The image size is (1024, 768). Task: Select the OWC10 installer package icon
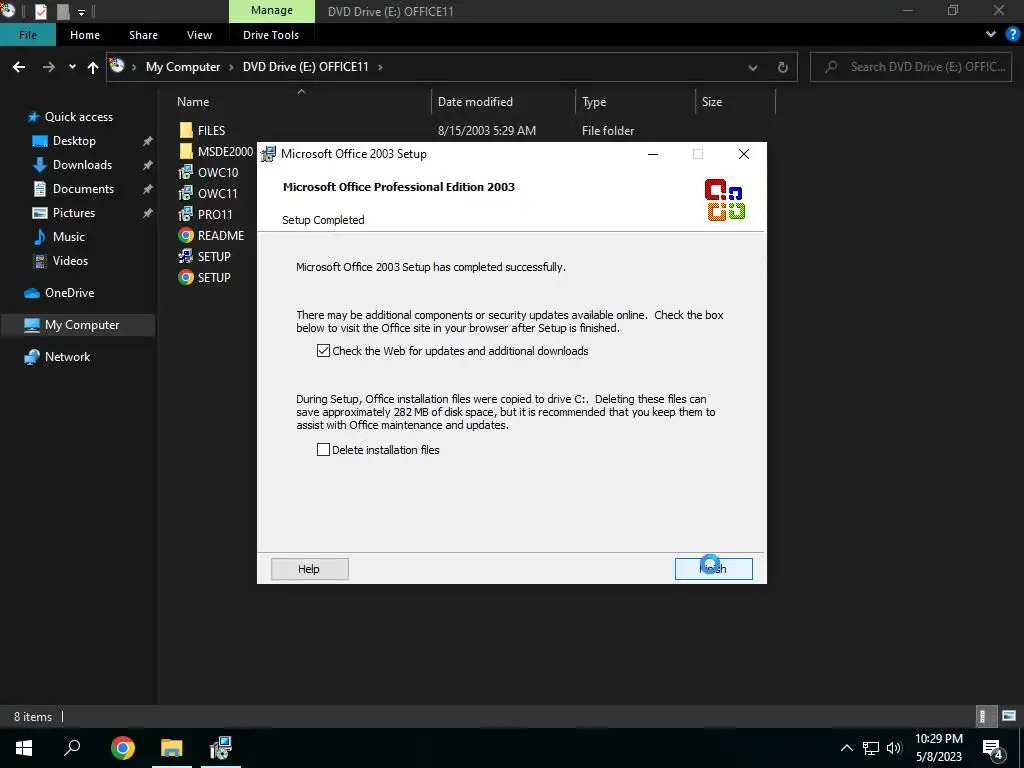pyautogui.click(x=186, y=172)
